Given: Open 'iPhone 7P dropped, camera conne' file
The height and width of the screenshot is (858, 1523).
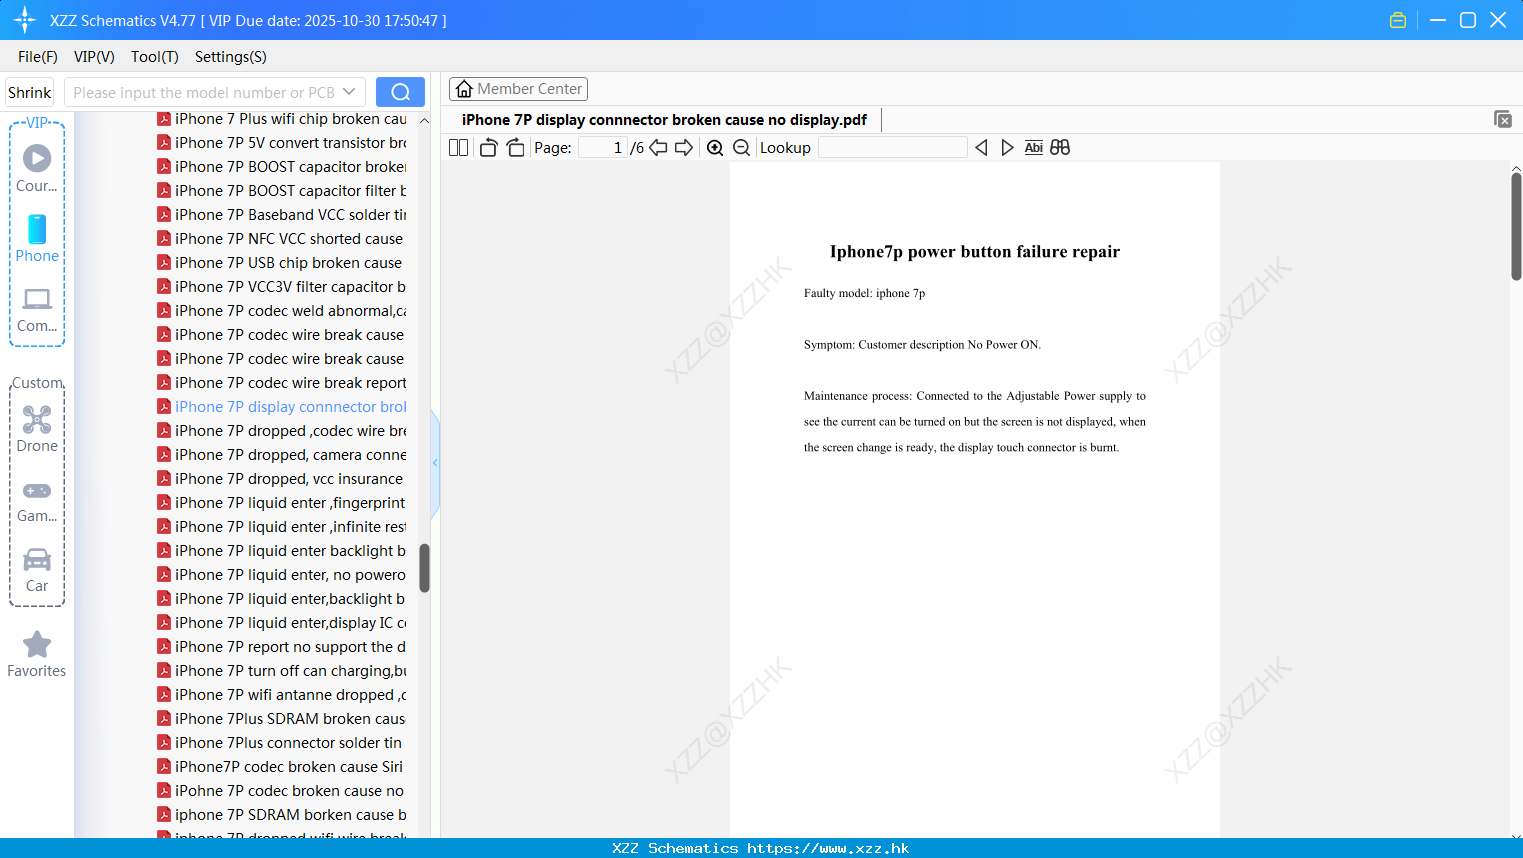Looking at the screenshot, I should pos(282,455).
